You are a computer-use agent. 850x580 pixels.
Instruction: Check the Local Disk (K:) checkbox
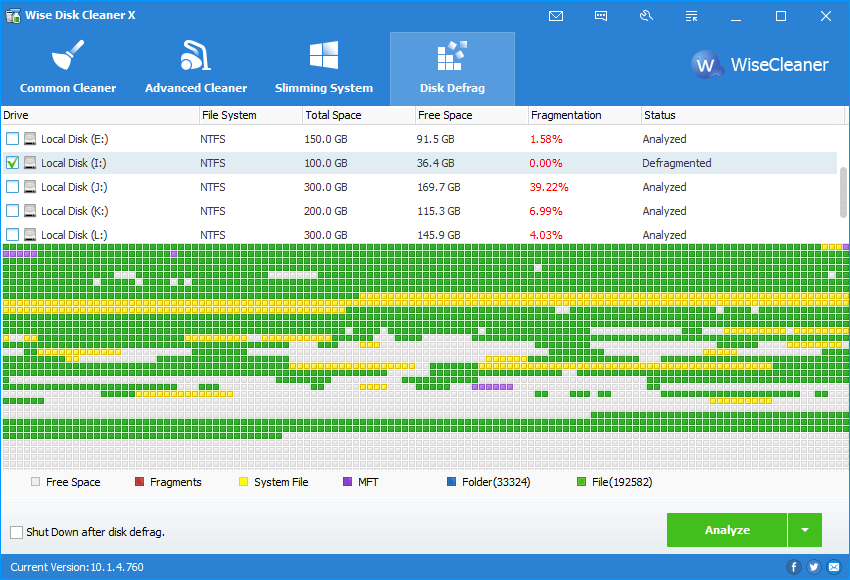[x=12, y=210]
